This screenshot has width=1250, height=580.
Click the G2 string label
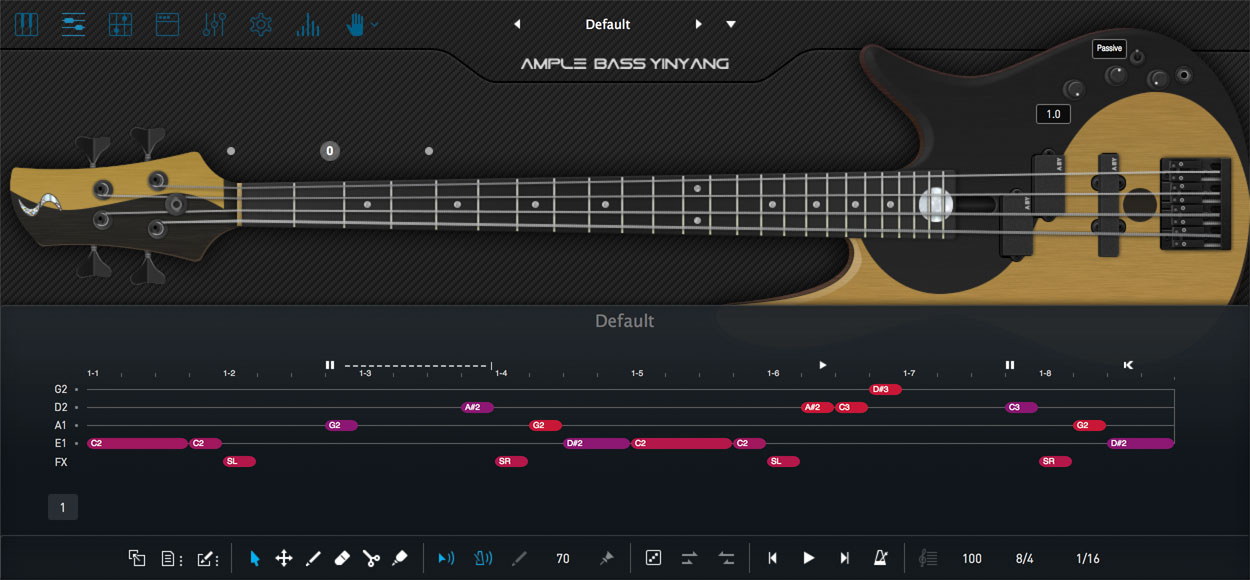pos(61,390)
